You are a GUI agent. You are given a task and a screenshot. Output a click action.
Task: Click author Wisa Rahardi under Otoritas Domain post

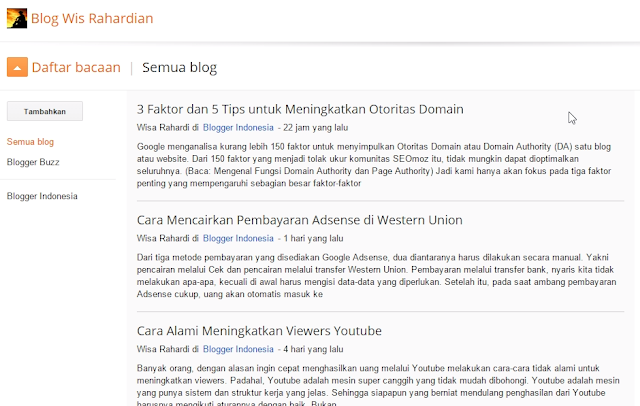pyautogui.click(x=164, y=127)
